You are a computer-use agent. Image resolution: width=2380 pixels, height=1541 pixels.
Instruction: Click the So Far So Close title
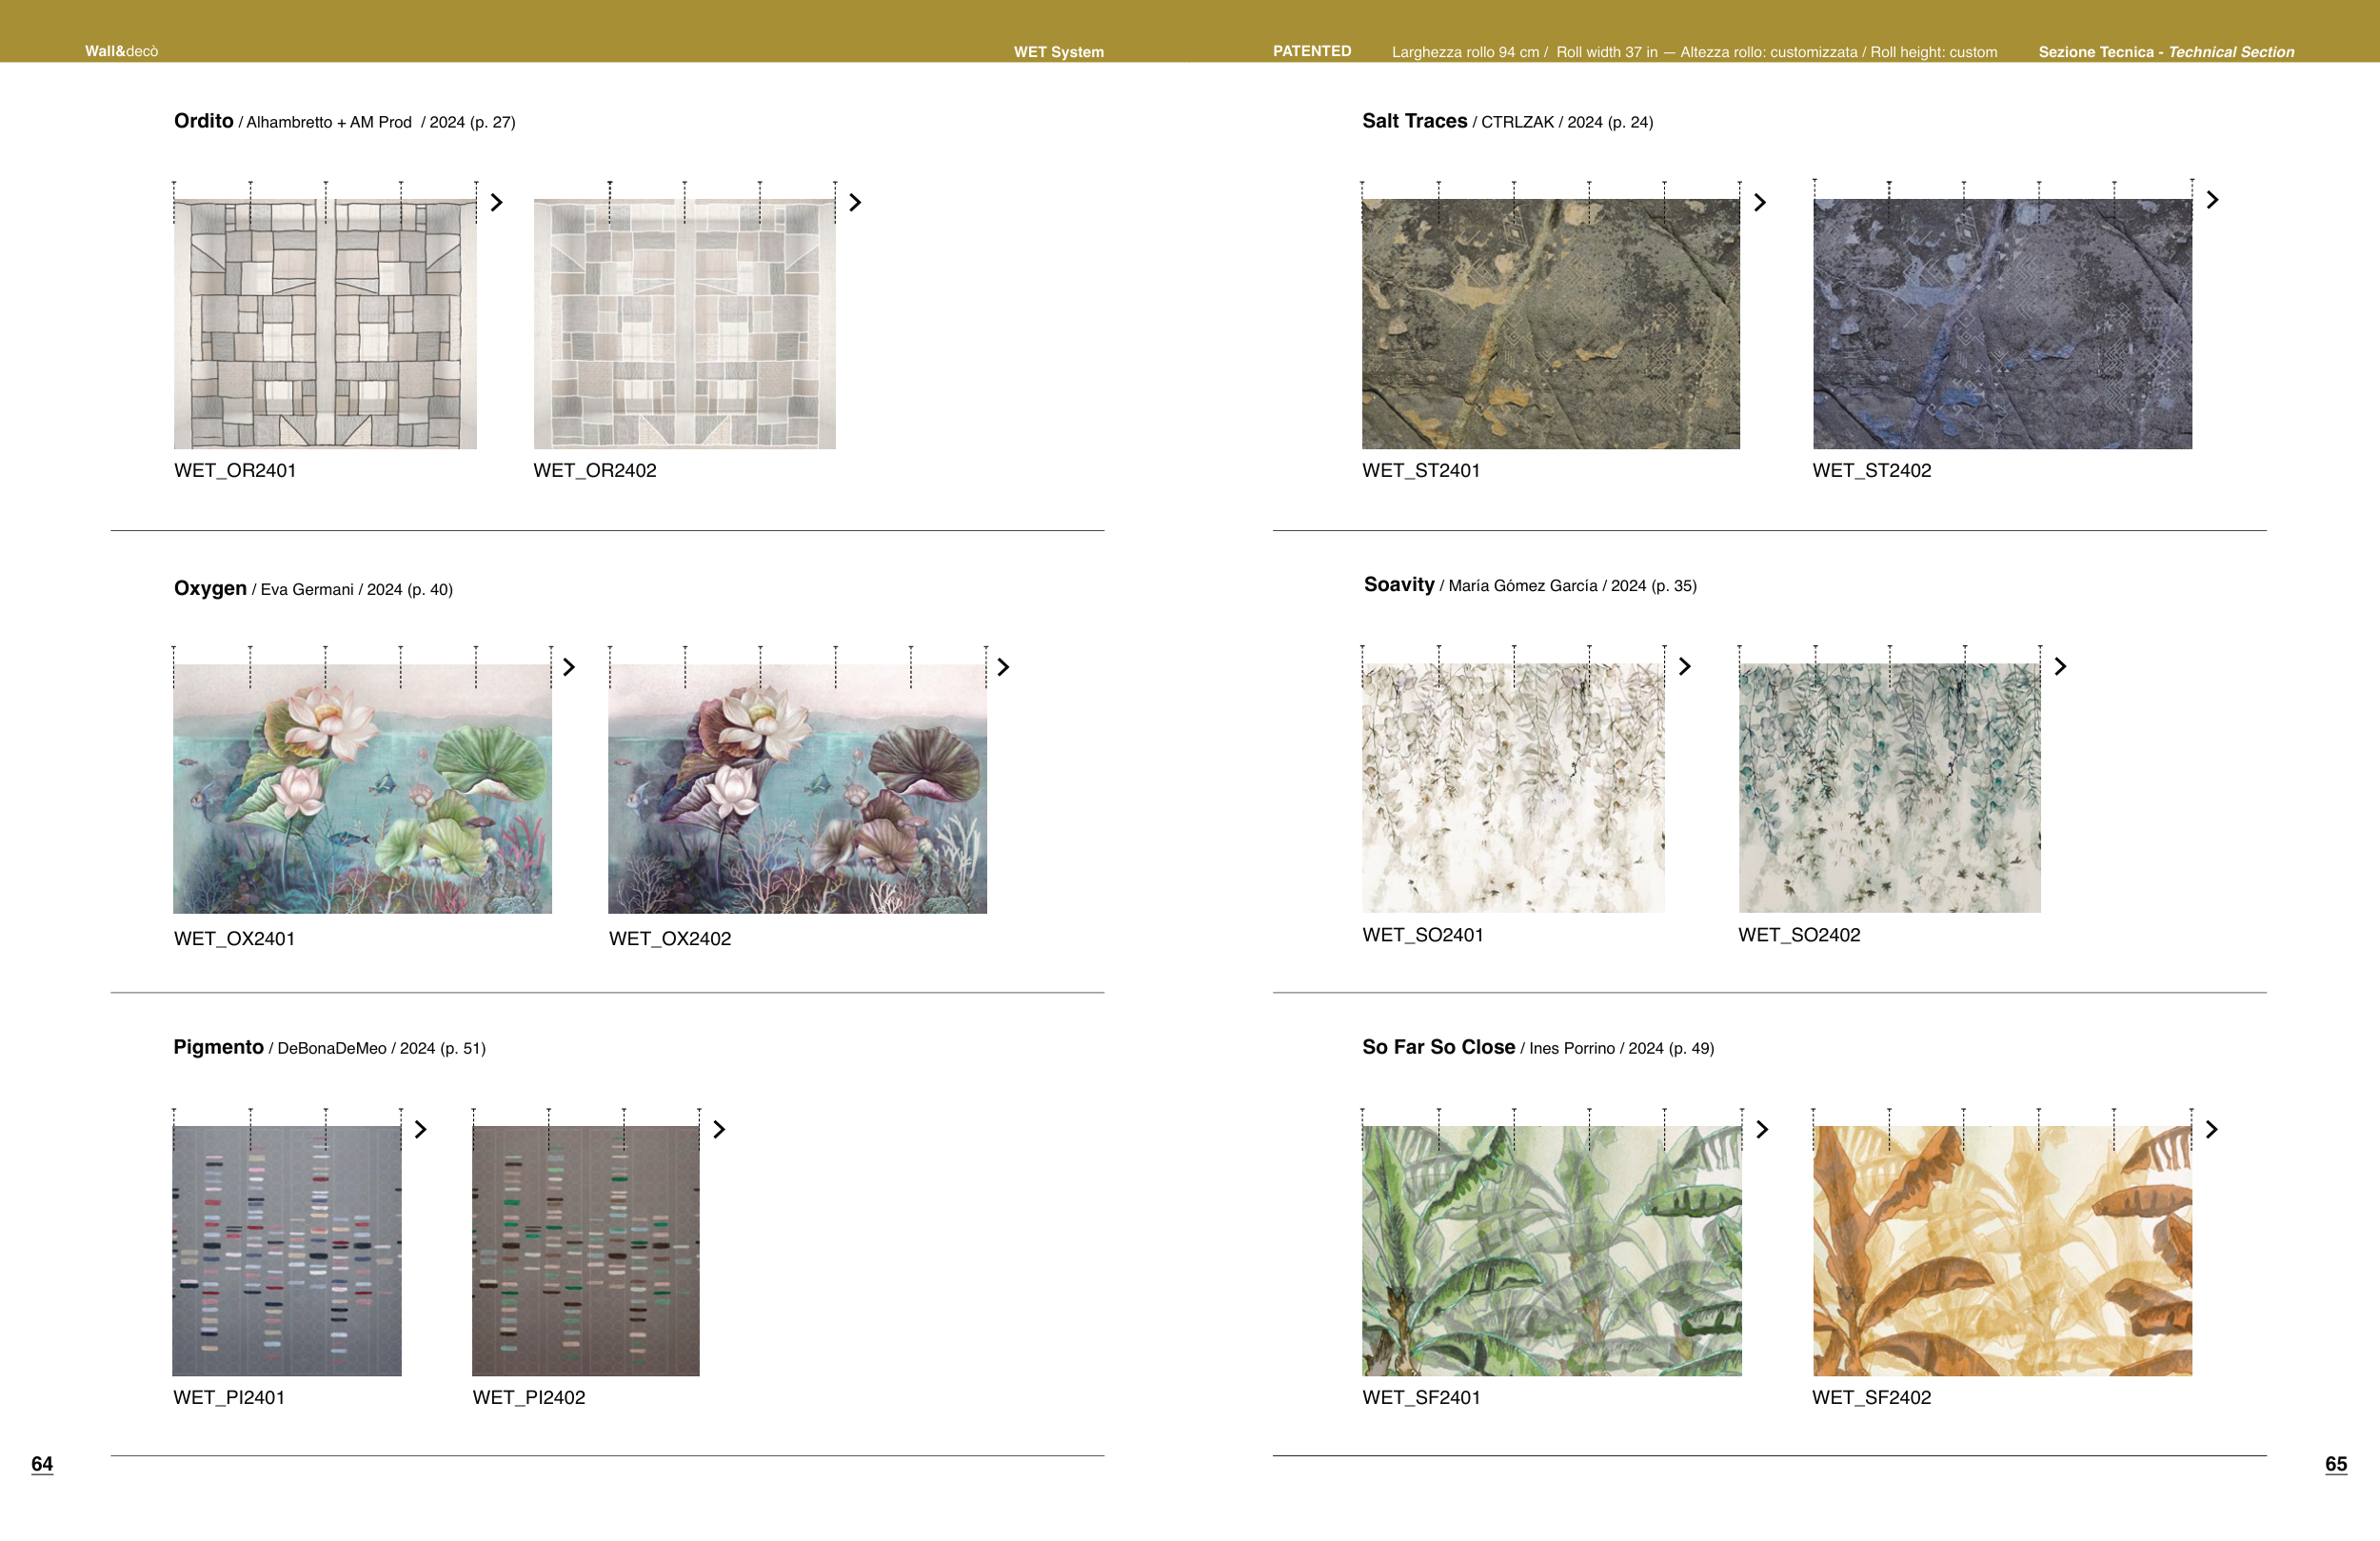1438,1047
